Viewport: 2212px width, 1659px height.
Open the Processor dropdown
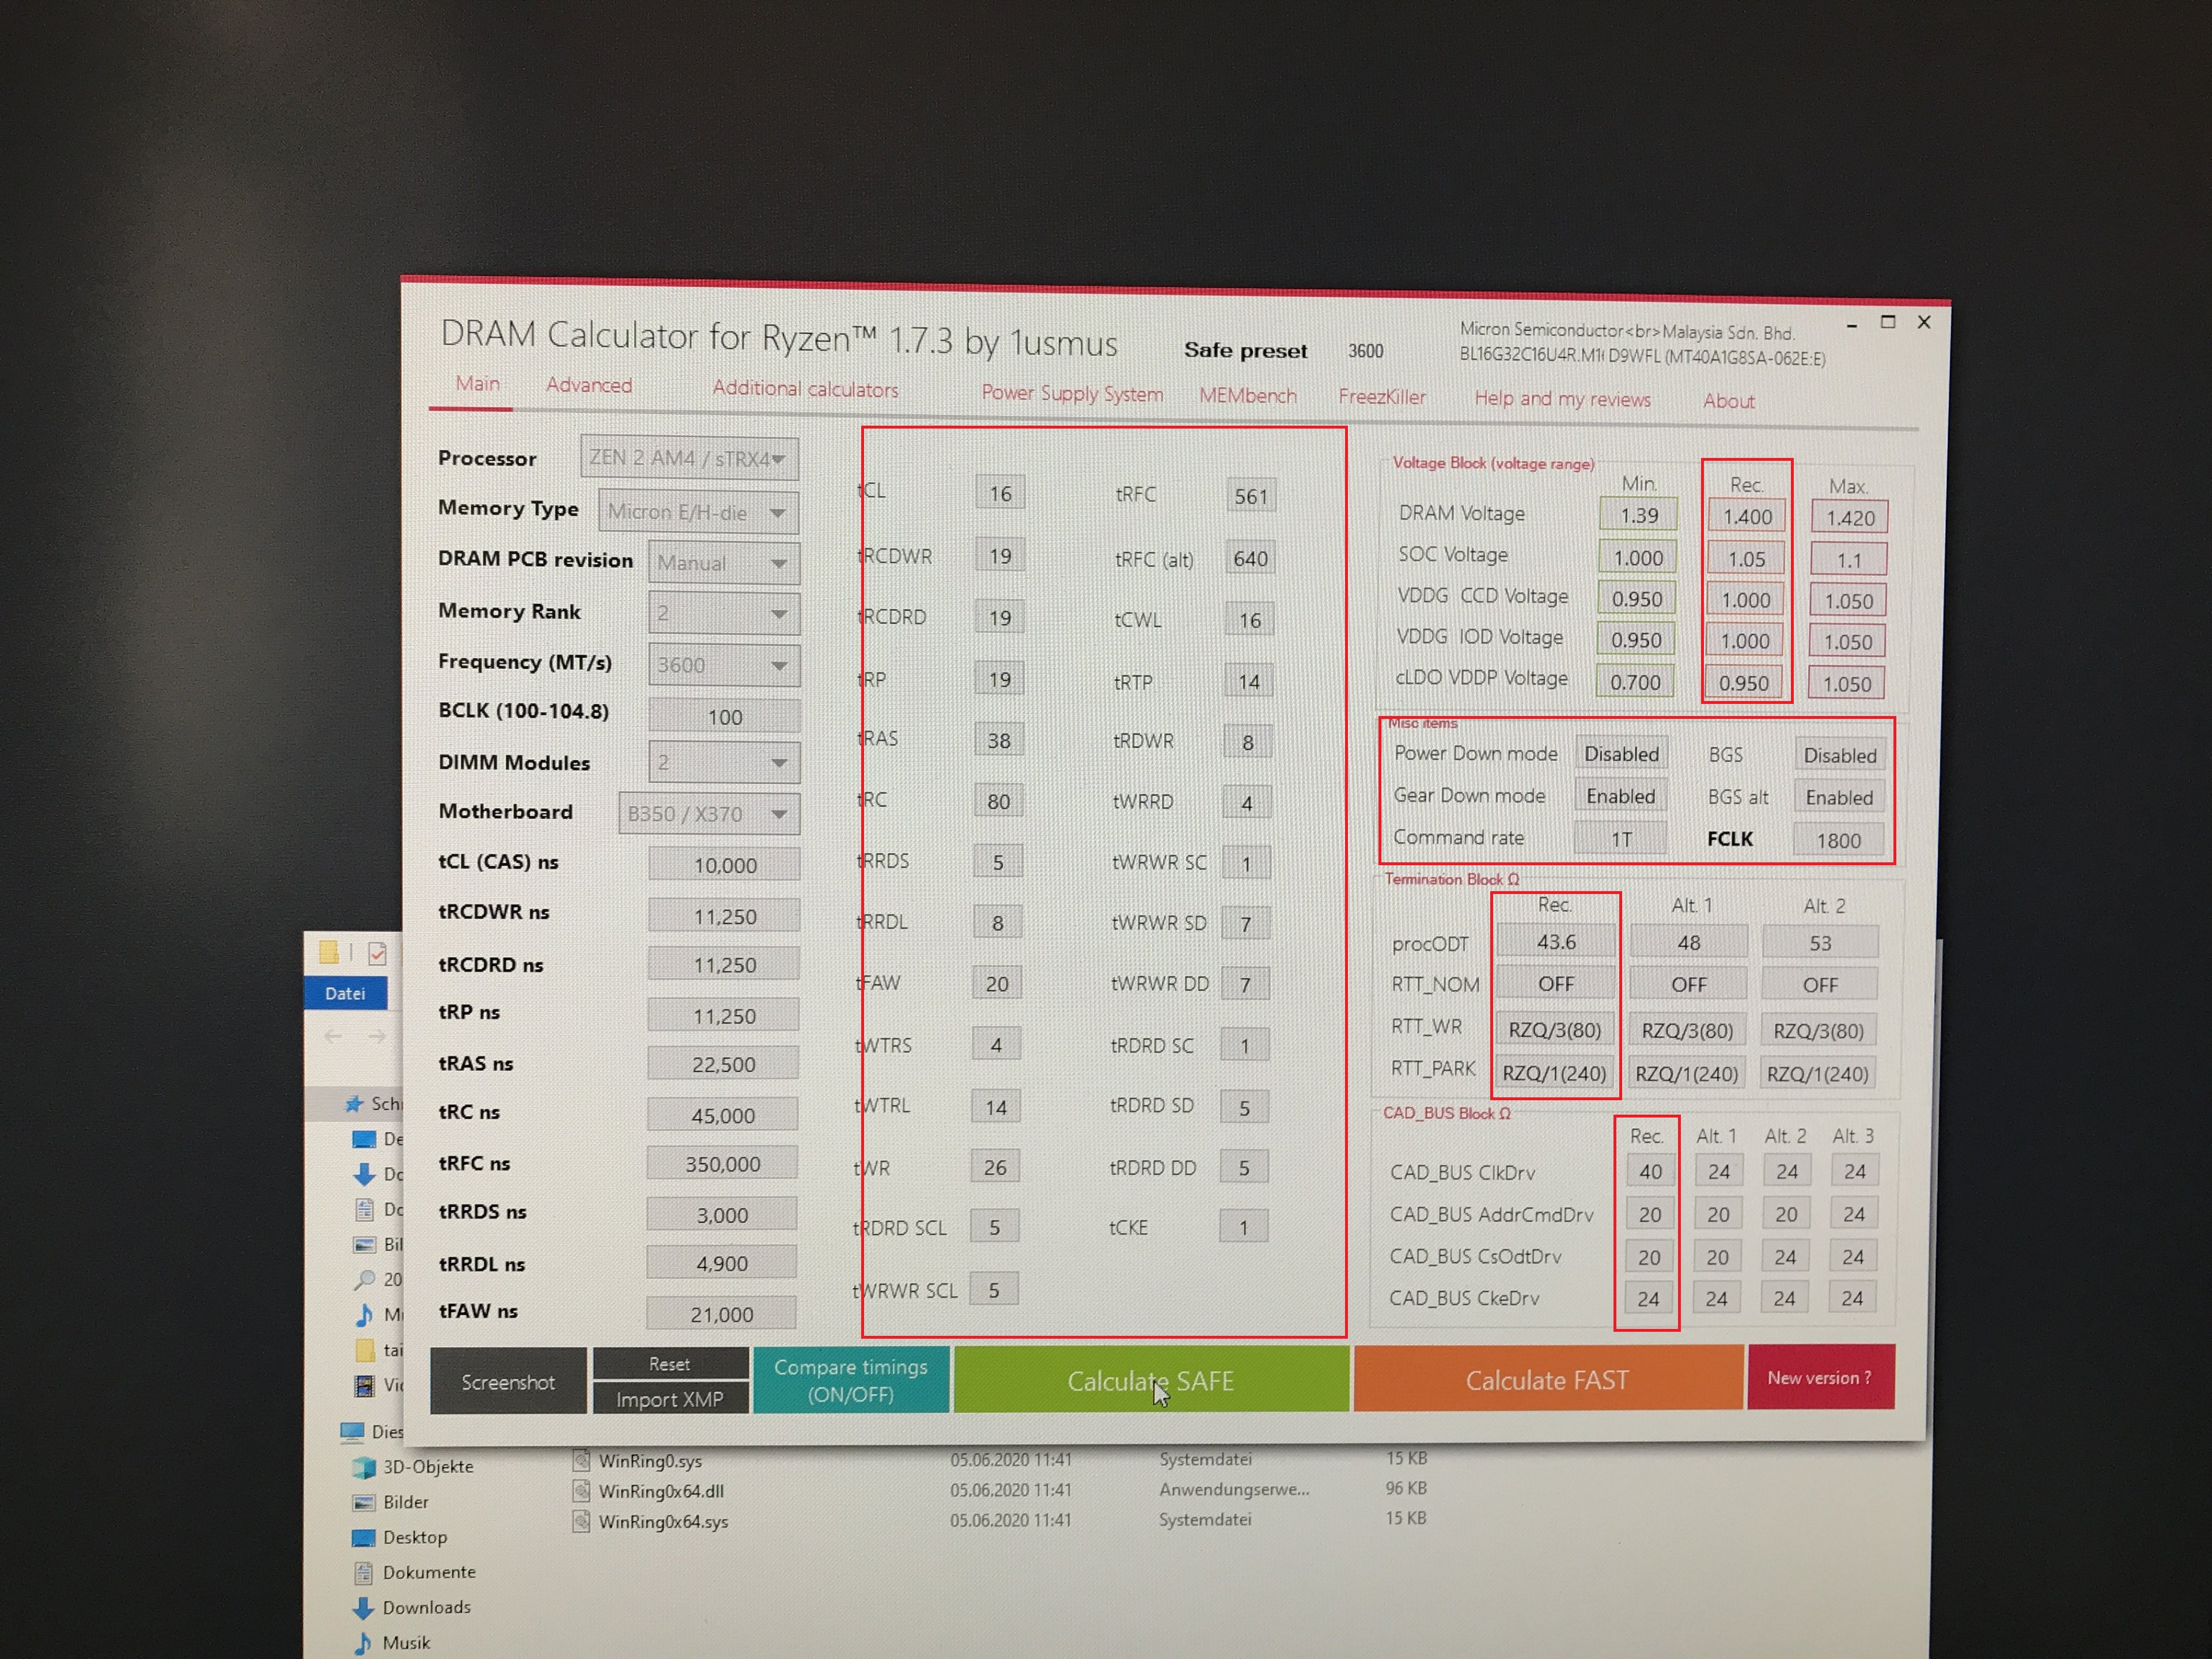pyautogui.click(x=689, y=458)
